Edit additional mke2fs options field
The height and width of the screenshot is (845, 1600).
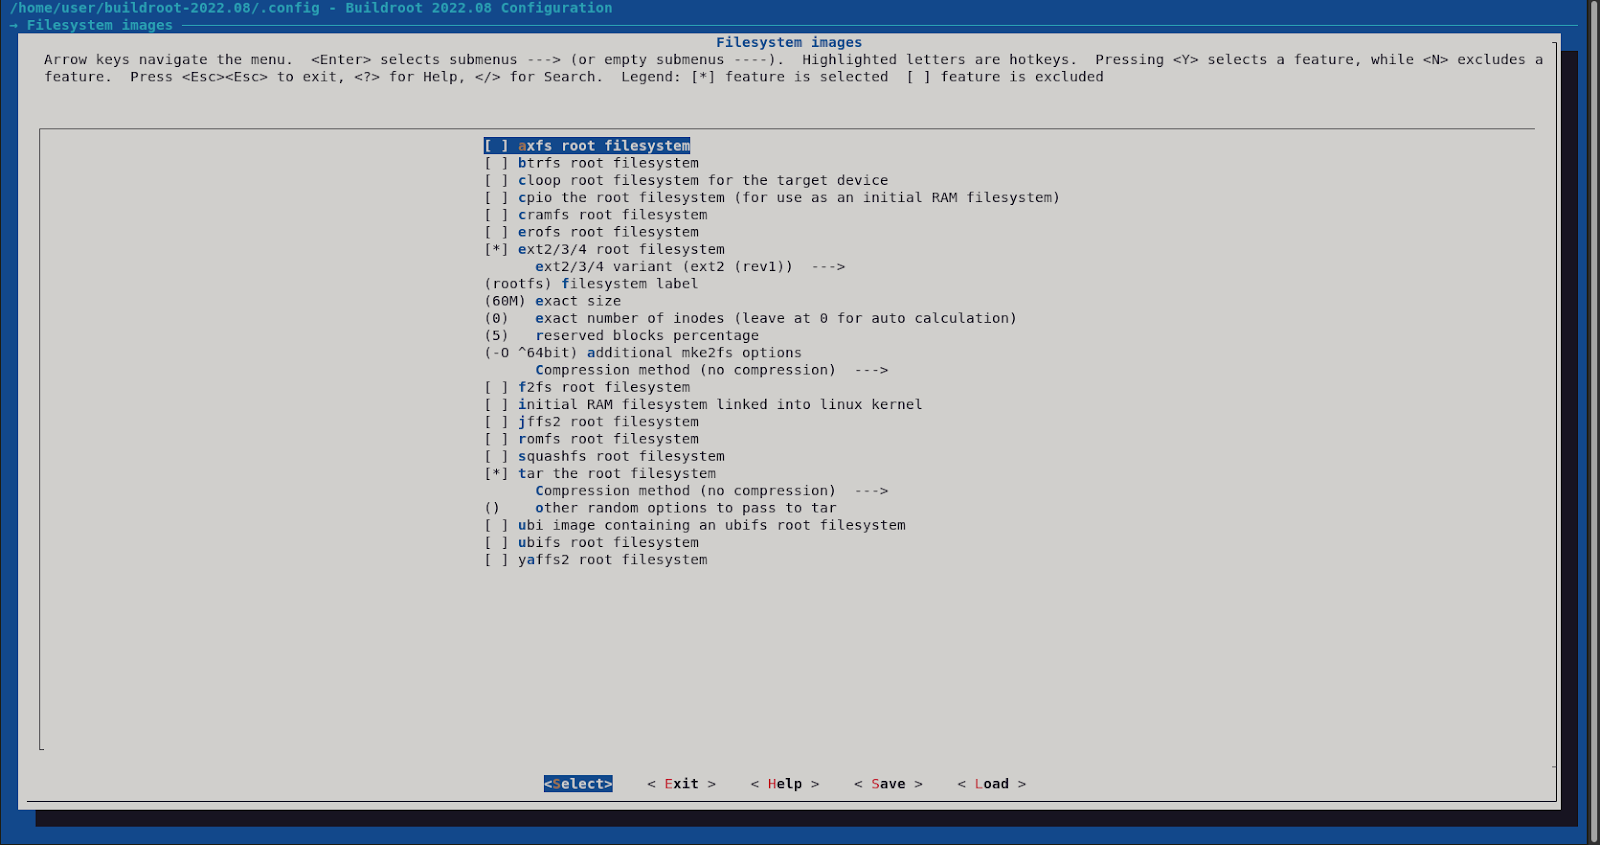[x=643, y=353]
